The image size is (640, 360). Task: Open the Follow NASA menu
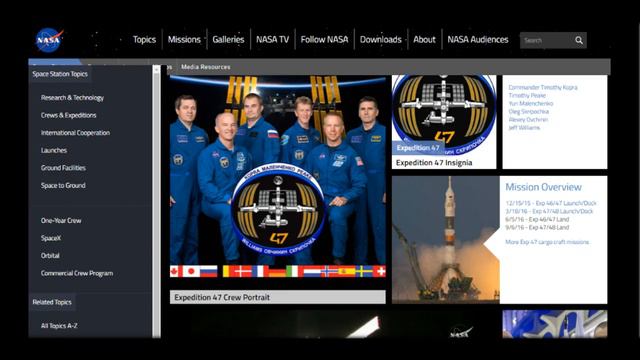pyautogui.click(x=324, y=40)
